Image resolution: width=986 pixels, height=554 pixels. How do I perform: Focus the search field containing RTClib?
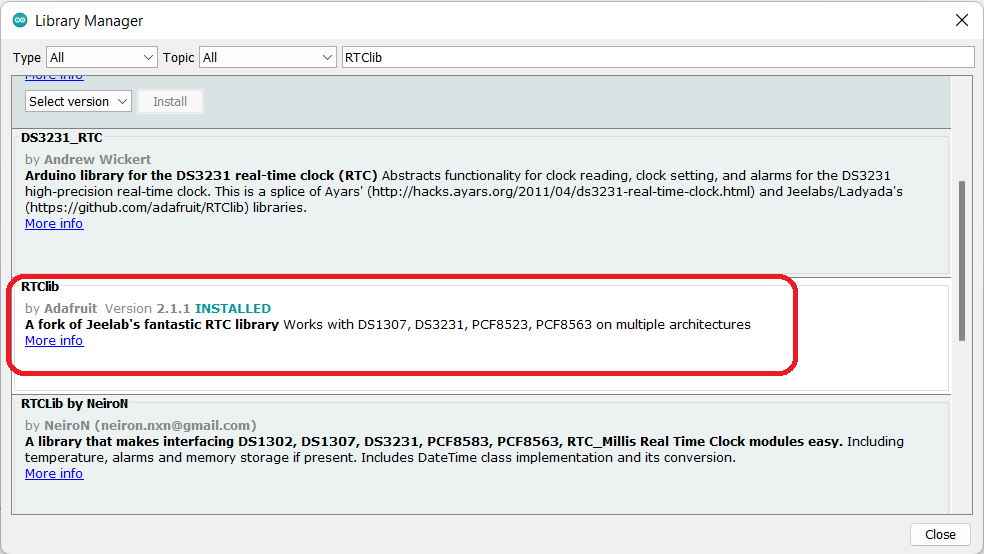point(658,57)
